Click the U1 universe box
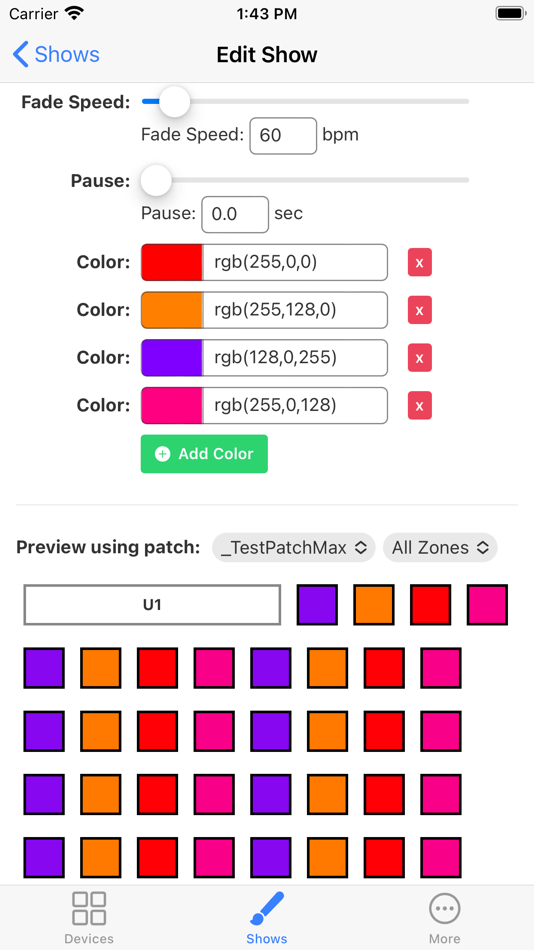This screenshot has height=950, width=534. point(152,605)
